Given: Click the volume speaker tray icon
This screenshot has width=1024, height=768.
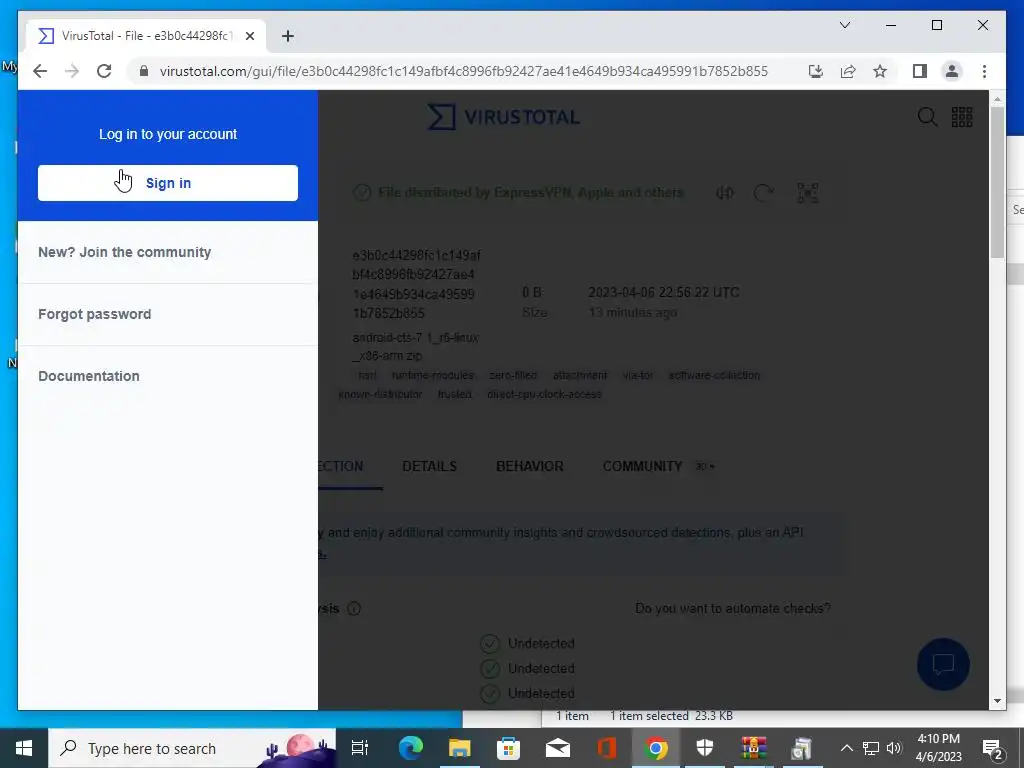Looking at the screenshot, I should pyautogui.click(x=894, y=748).
